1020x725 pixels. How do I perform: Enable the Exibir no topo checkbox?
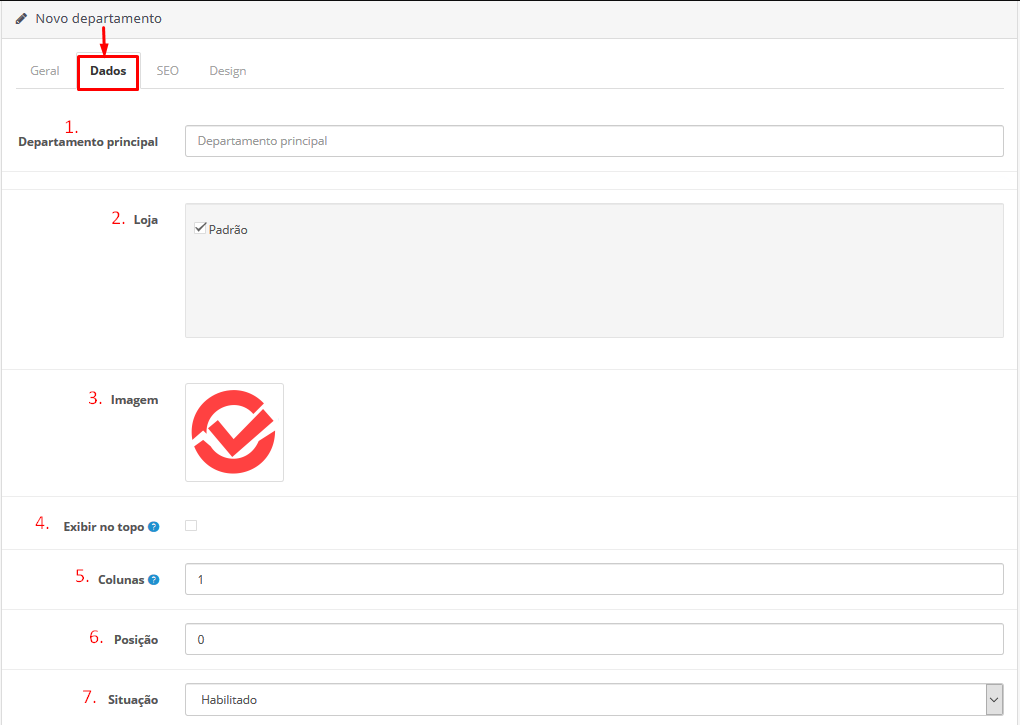191,525
